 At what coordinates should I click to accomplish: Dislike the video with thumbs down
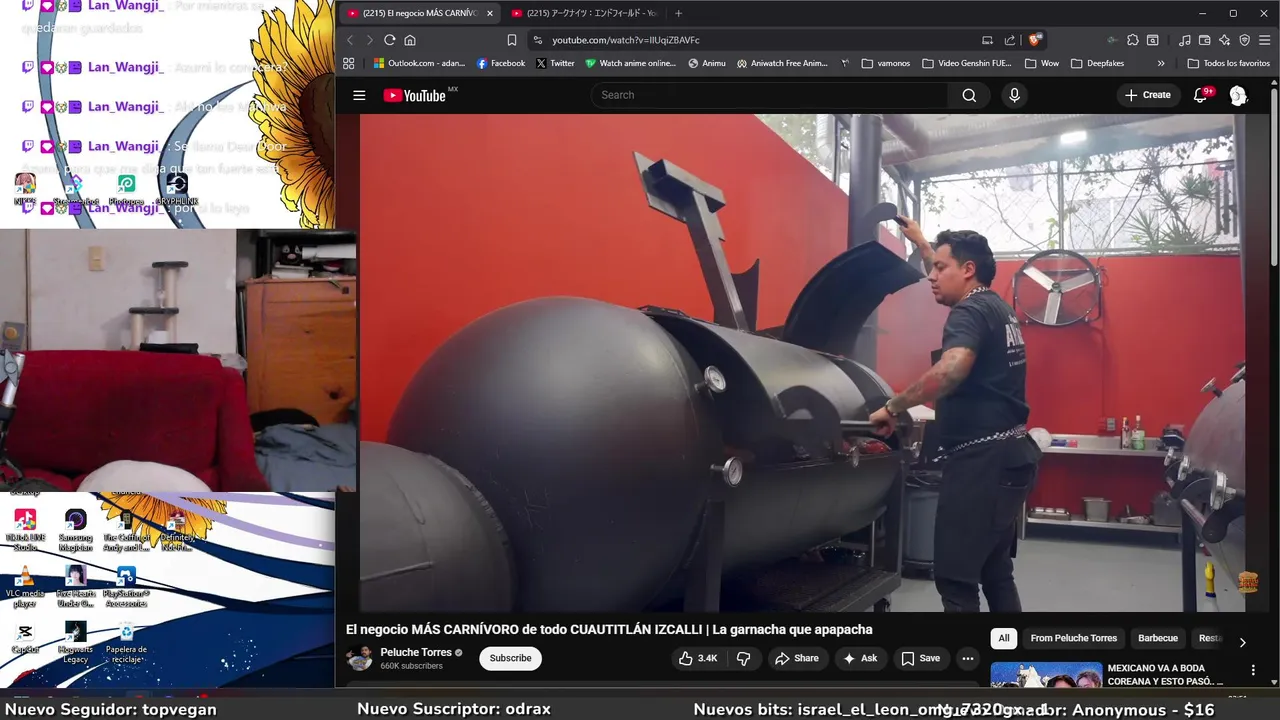pos(743,658)
